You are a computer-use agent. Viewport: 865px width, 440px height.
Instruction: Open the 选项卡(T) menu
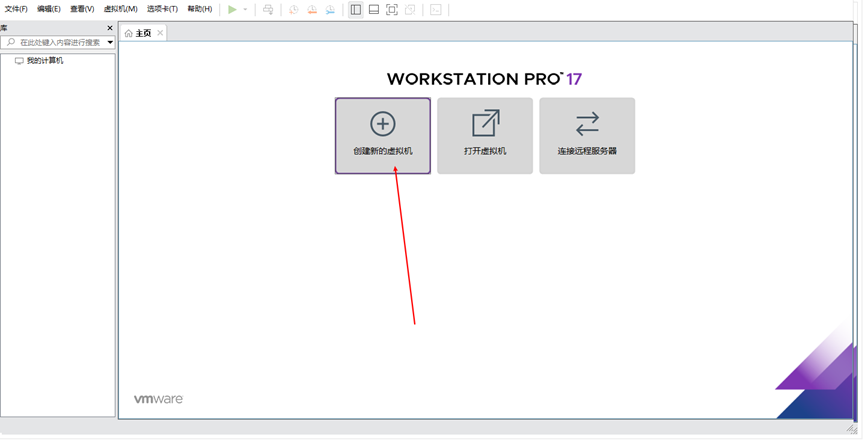[x=162, y=9]
